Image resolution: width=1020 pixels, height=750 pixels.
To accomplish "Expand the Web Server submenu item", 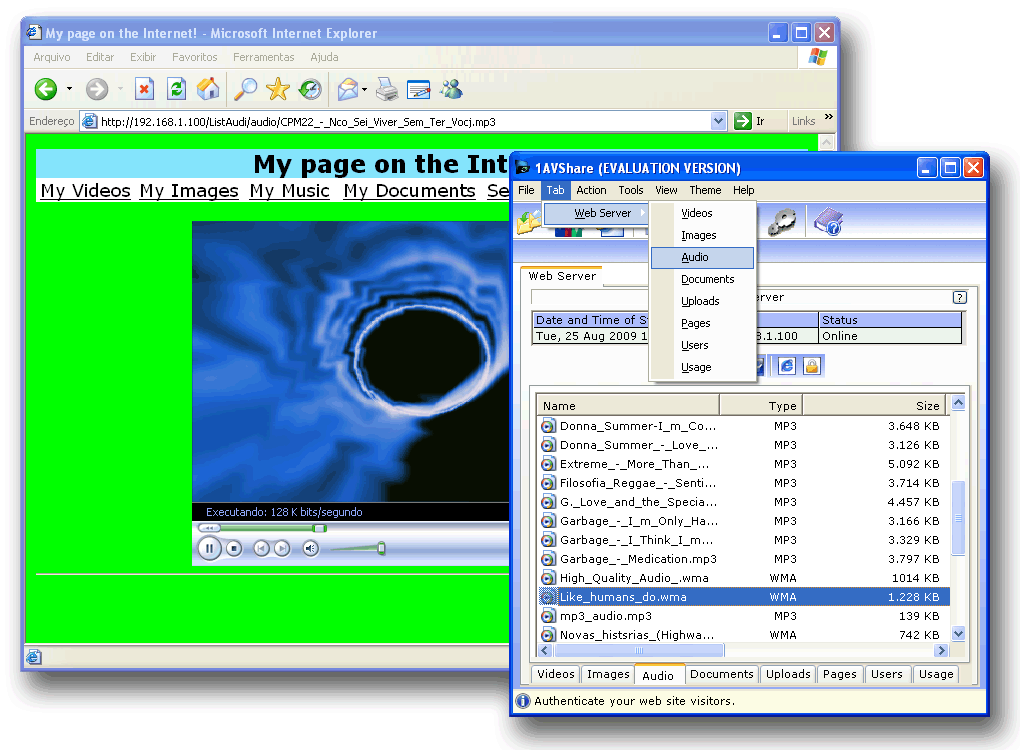I will coord(597,213).
